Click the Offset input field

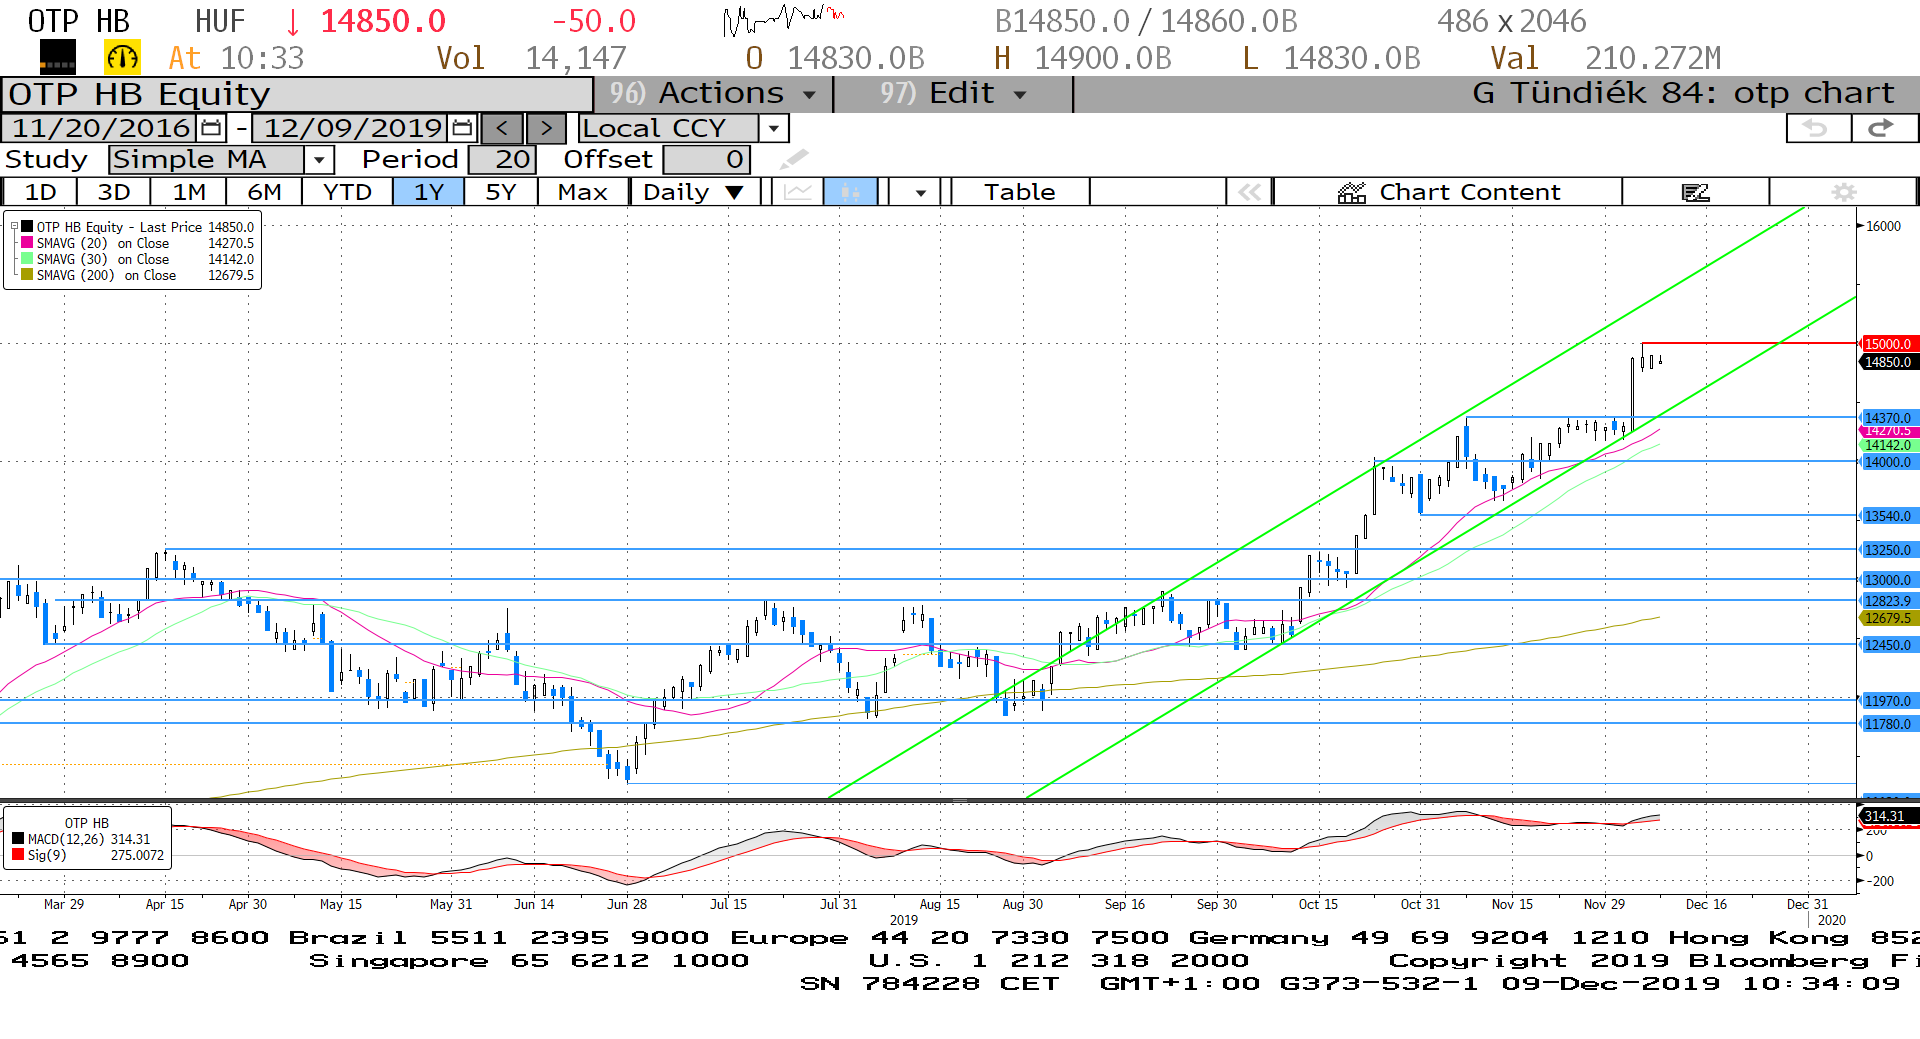pyautogui.click(x=706, y=159)
